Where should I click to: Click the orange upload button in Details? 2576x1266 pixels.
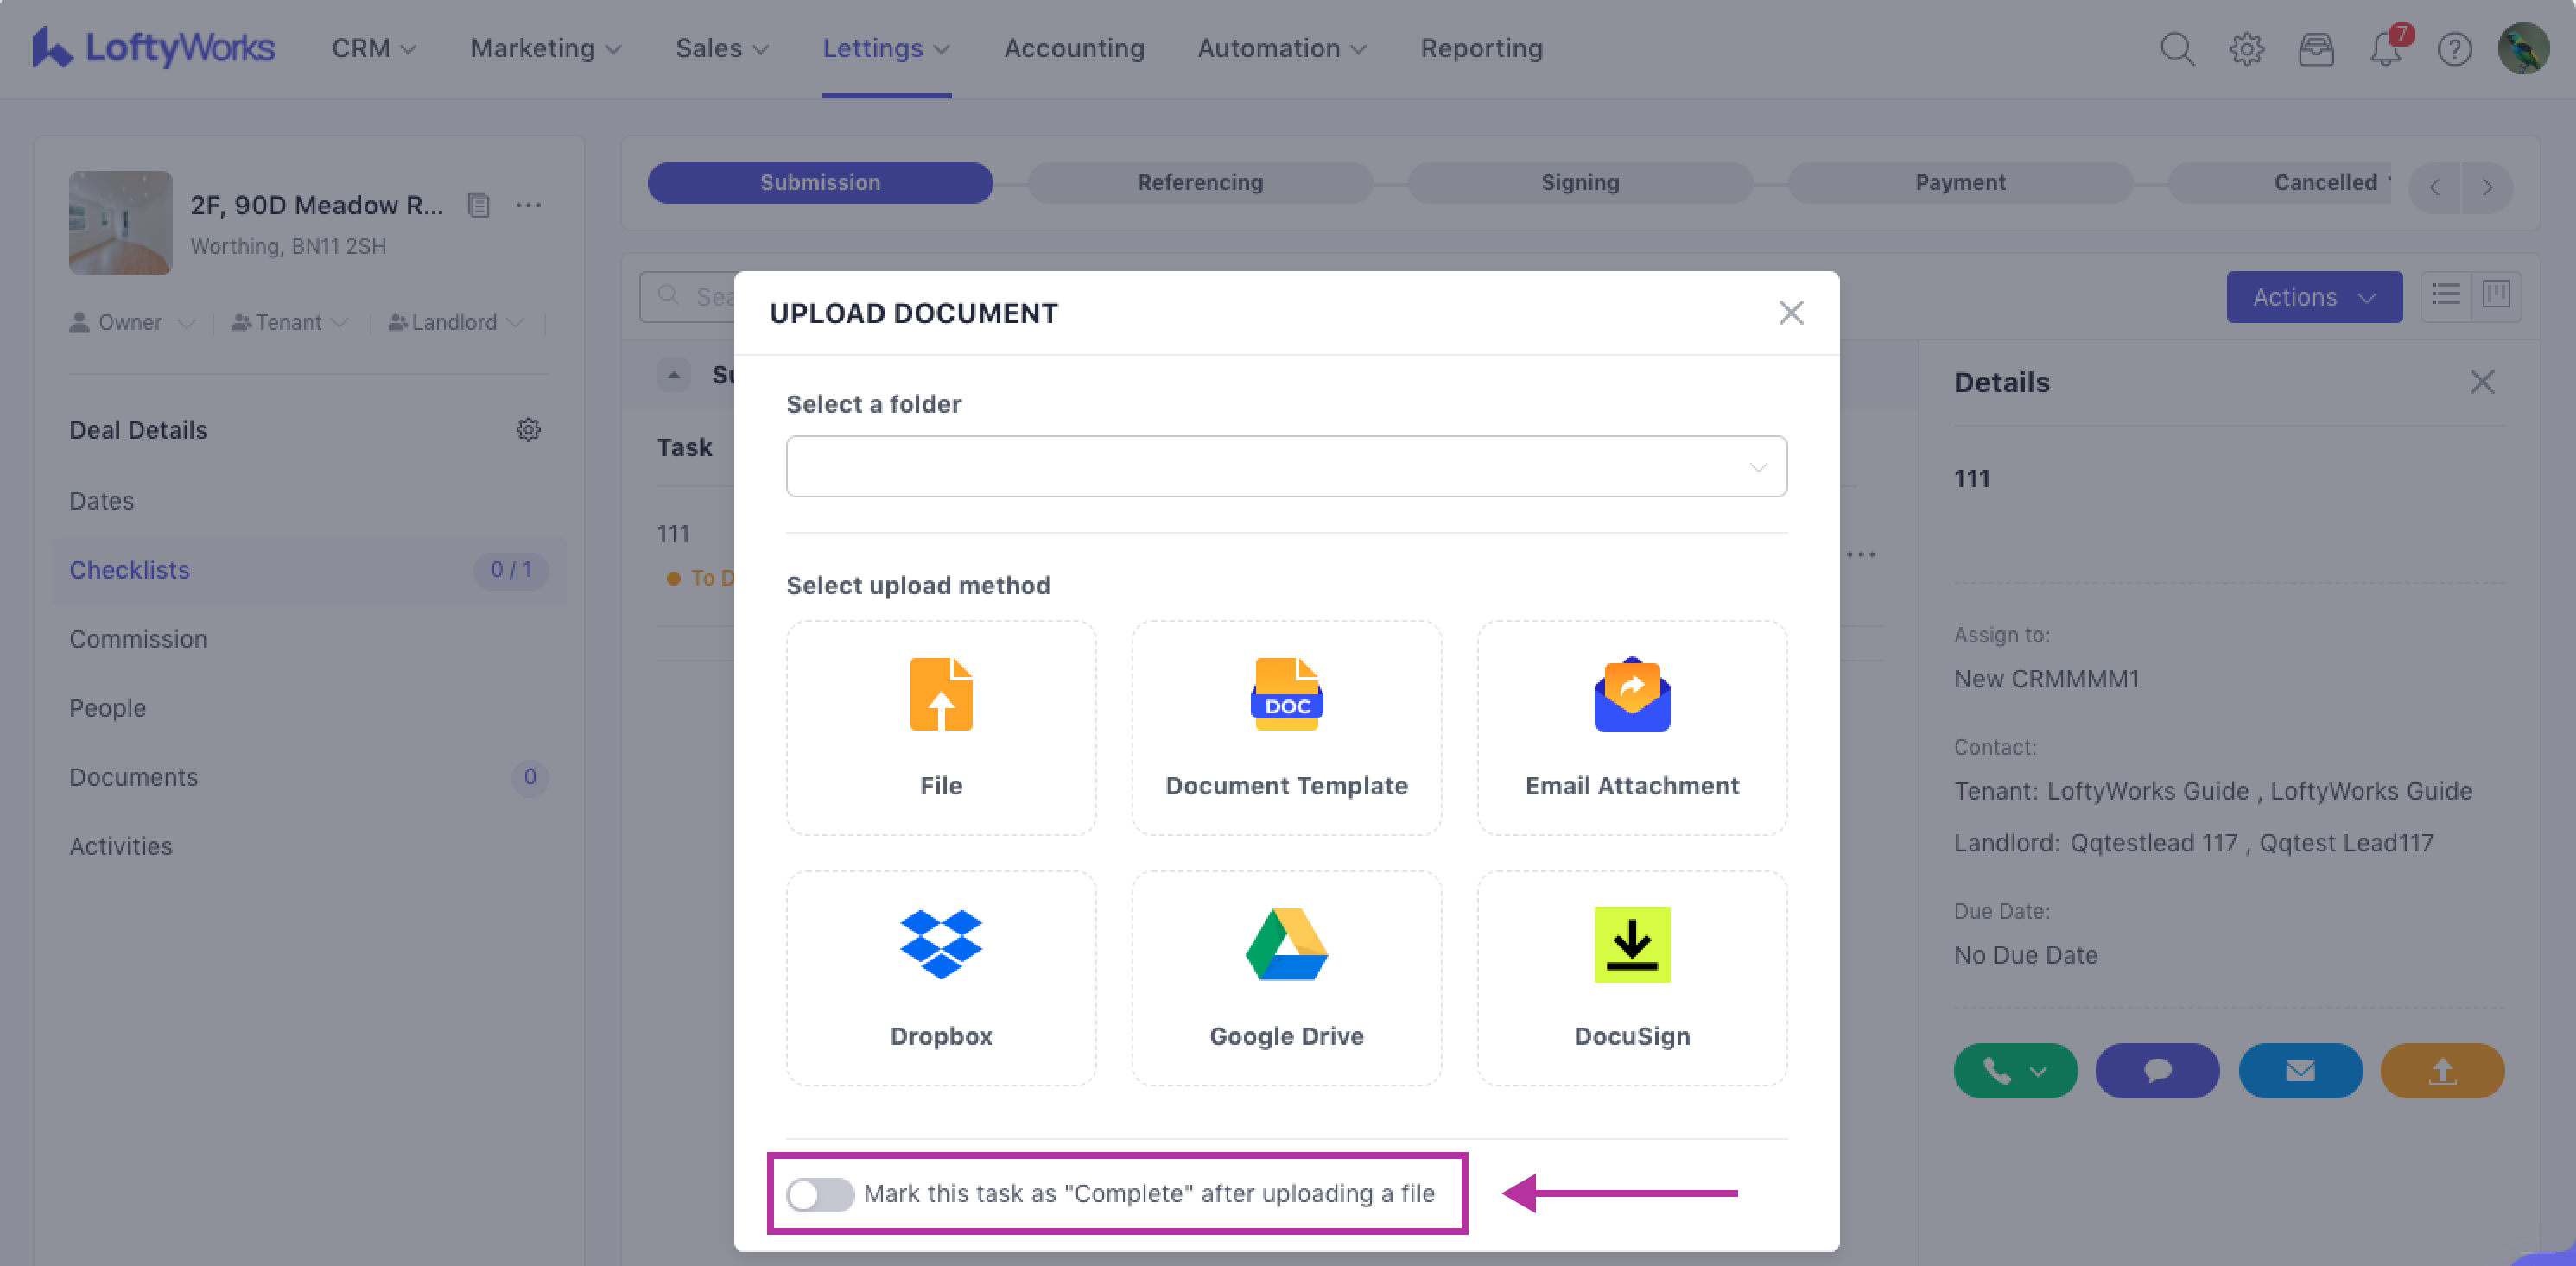[2441, 1071]
